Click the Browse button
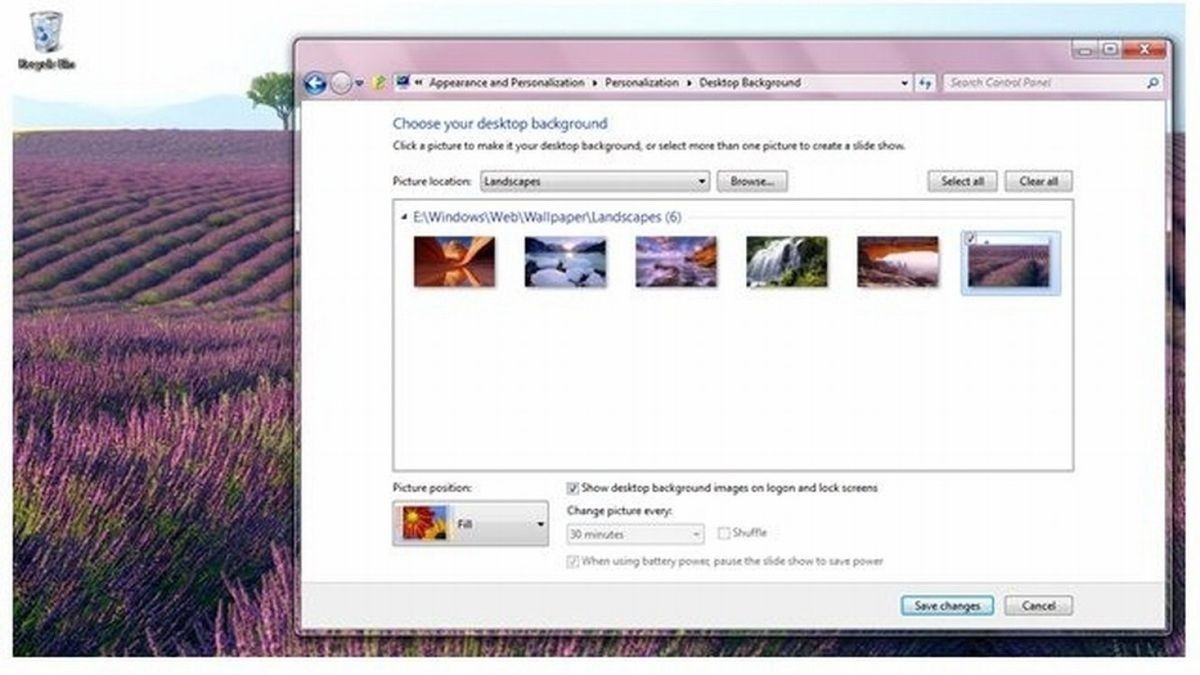 [753, 181]
